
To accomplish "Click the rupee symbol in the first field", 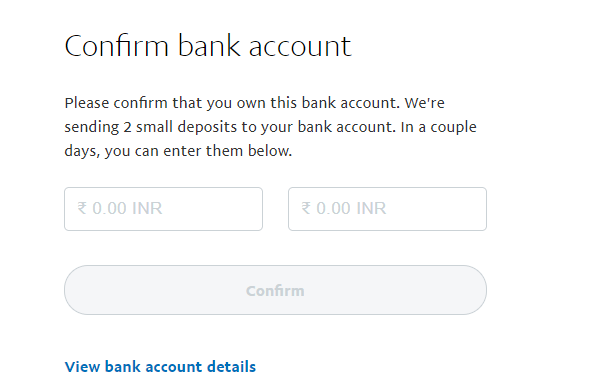I will [82, 208].
